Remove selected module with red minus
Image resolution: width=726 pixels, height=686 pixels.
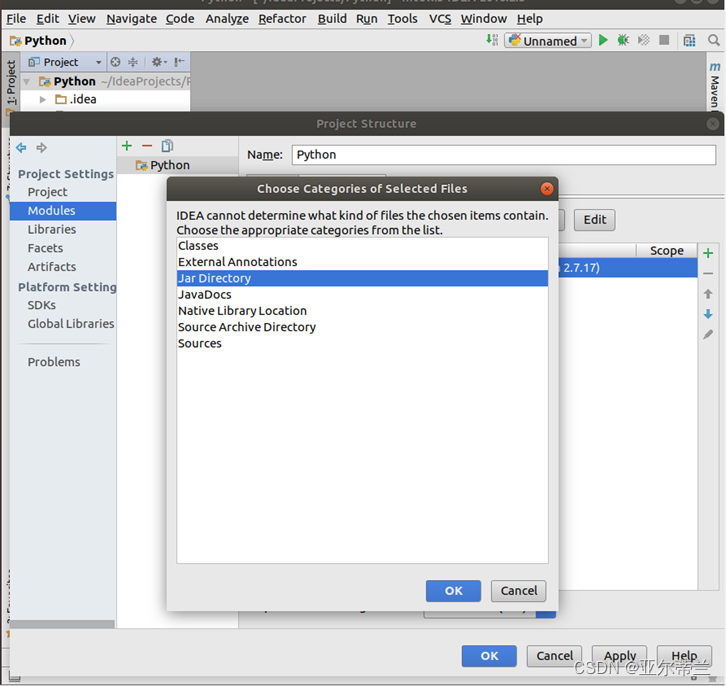point(147,146)
